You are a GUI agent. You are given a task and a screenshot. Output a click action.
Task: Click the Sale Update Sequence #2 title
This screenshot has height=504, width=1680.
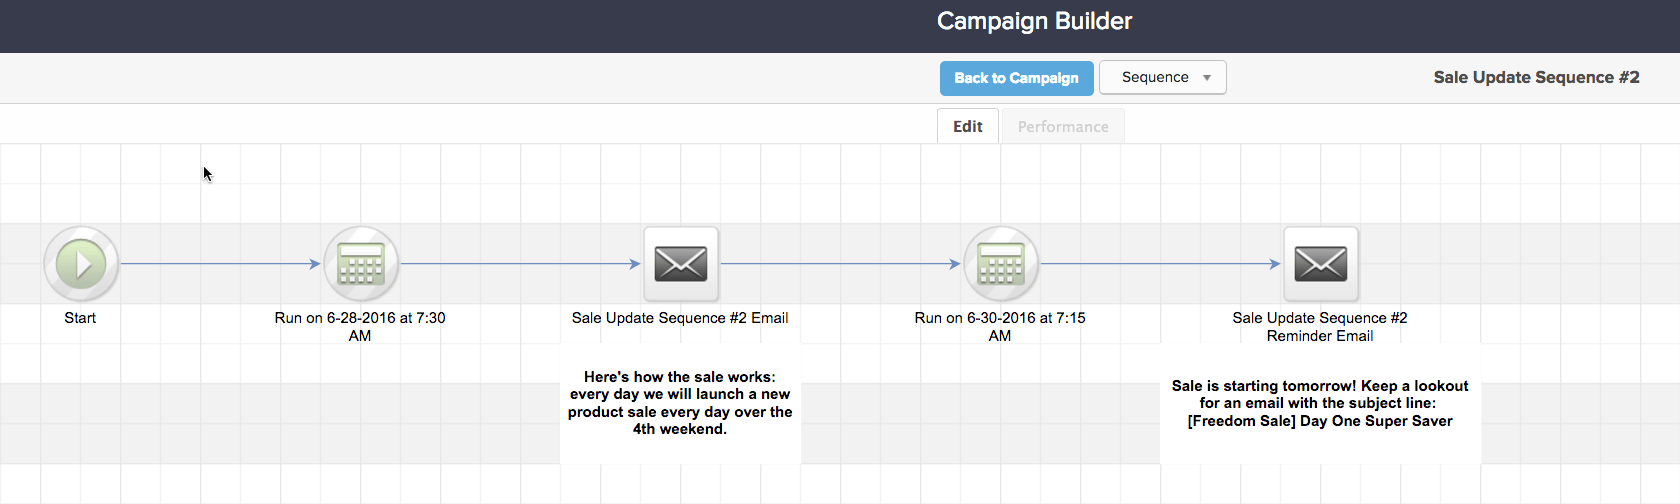(x=1536, y=78)
